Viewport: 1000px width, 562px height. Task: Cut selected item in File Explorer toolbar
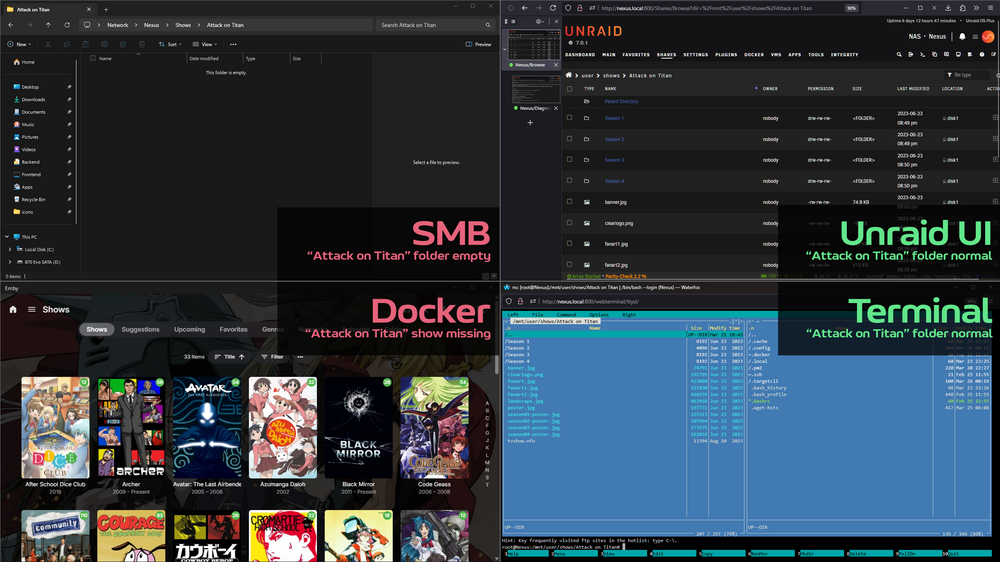(48, 44)
